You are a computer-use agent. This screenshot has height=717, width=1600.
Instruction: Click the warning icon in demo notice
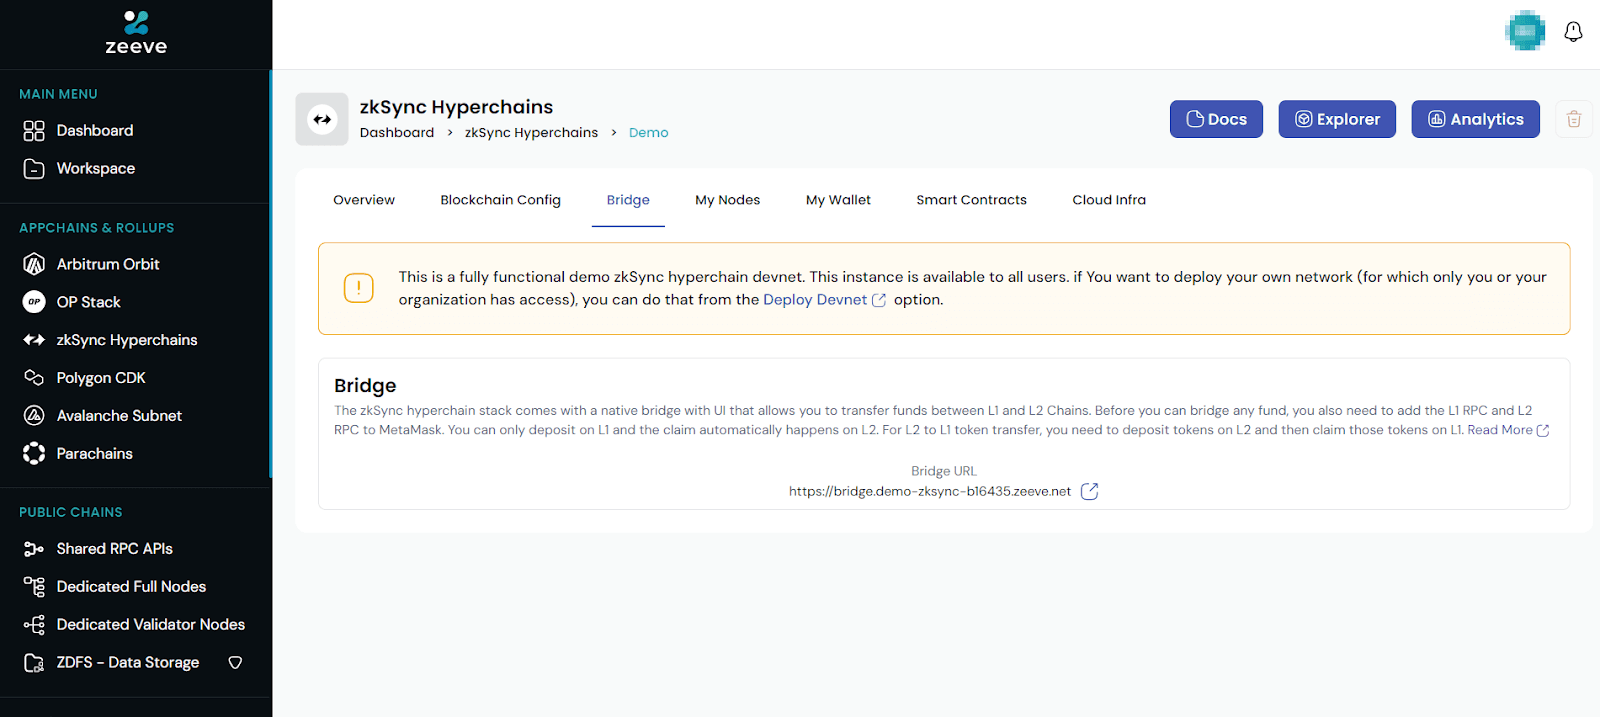[358, 288]
